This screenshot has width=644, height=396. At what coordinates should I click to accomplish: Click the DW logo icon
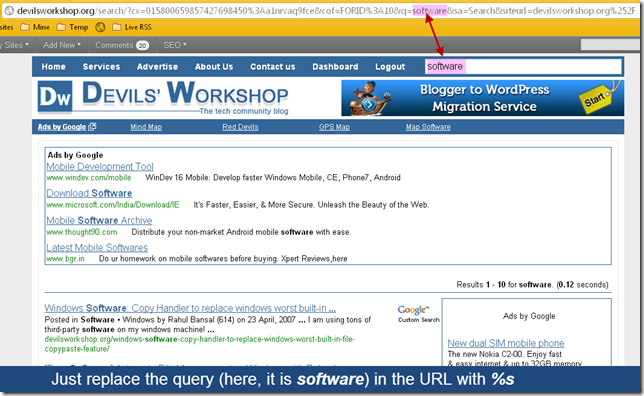point(55,97)
